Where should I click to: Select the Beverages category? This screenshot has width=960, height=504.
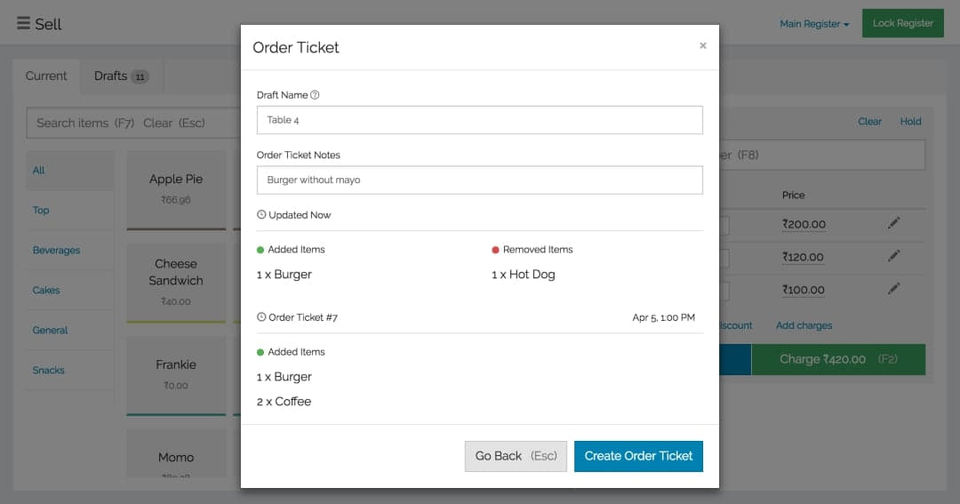point(56,250)
